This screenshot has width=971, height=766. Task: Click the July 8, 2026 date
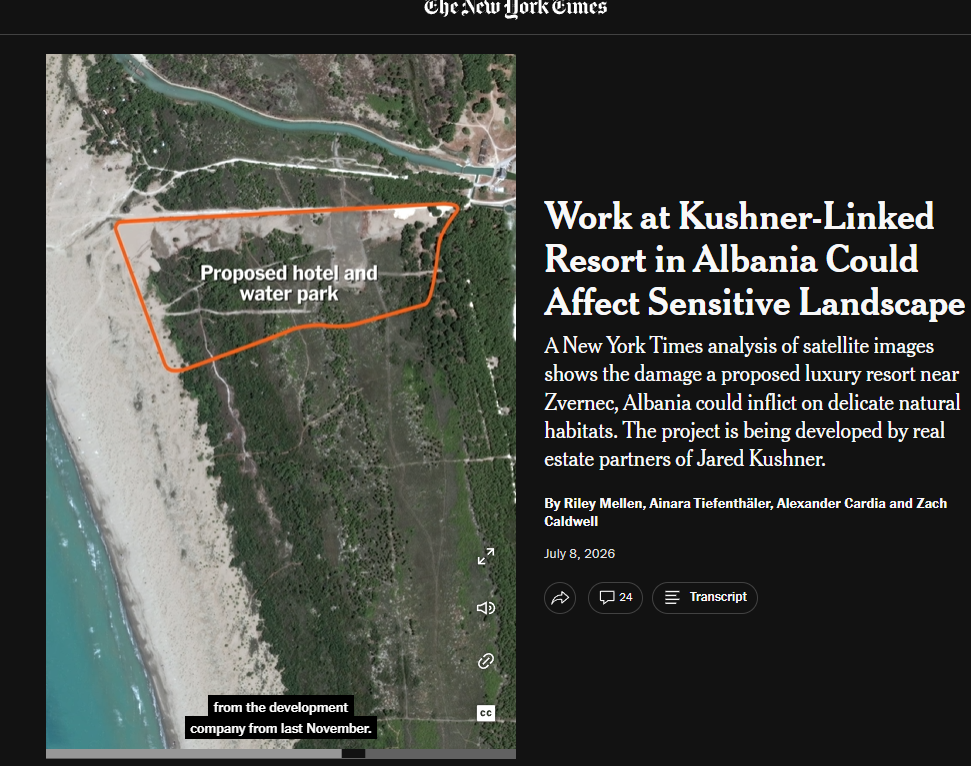tap(580, 554)
